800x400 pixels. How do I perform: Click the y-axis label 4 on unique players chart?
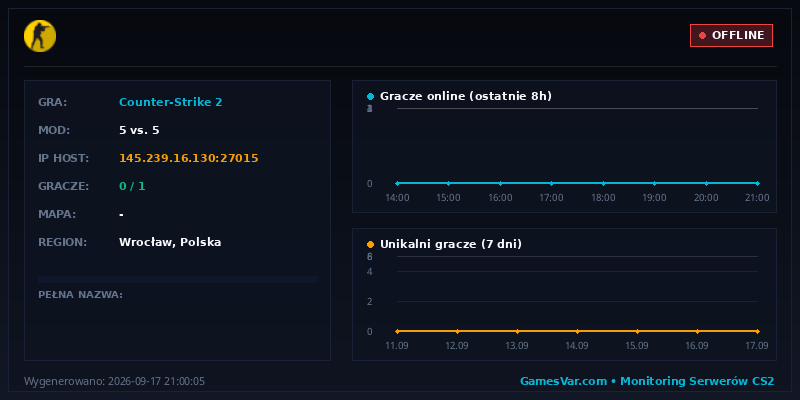pos(370,271)
